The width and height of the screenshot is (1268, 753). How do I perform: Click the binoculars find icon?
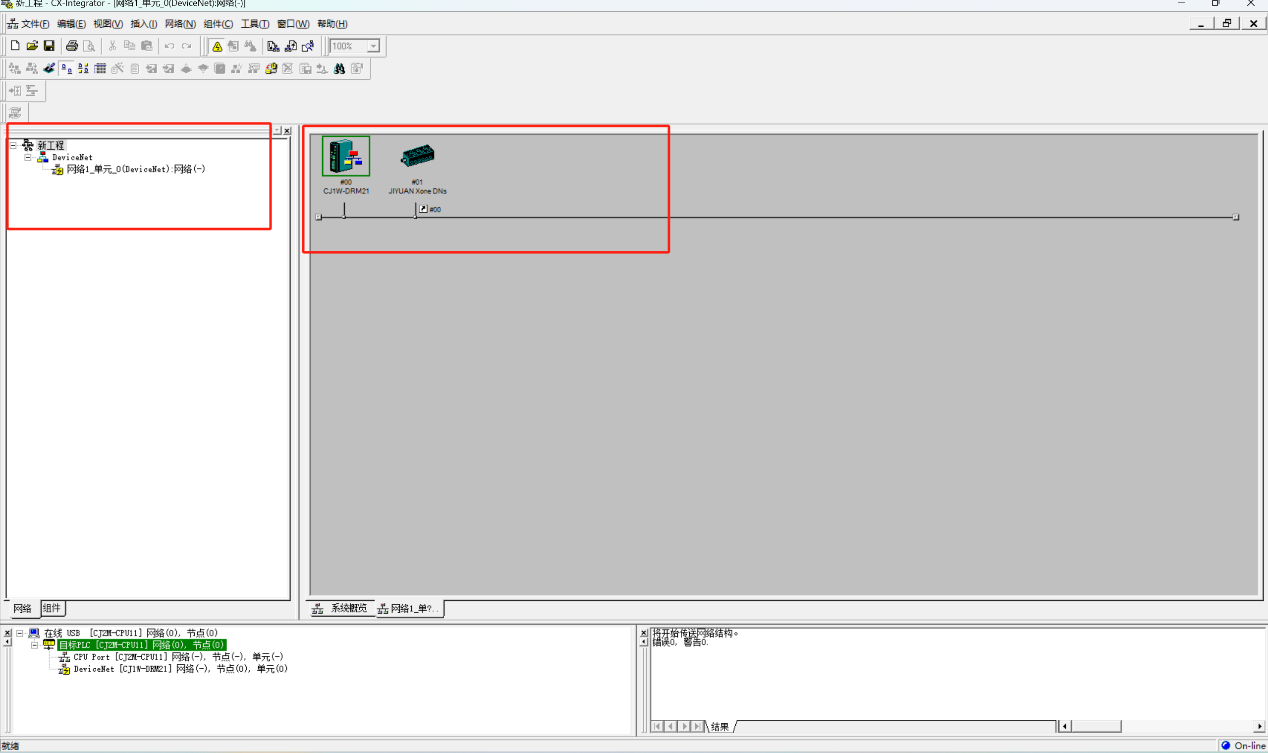coord(340,69)
